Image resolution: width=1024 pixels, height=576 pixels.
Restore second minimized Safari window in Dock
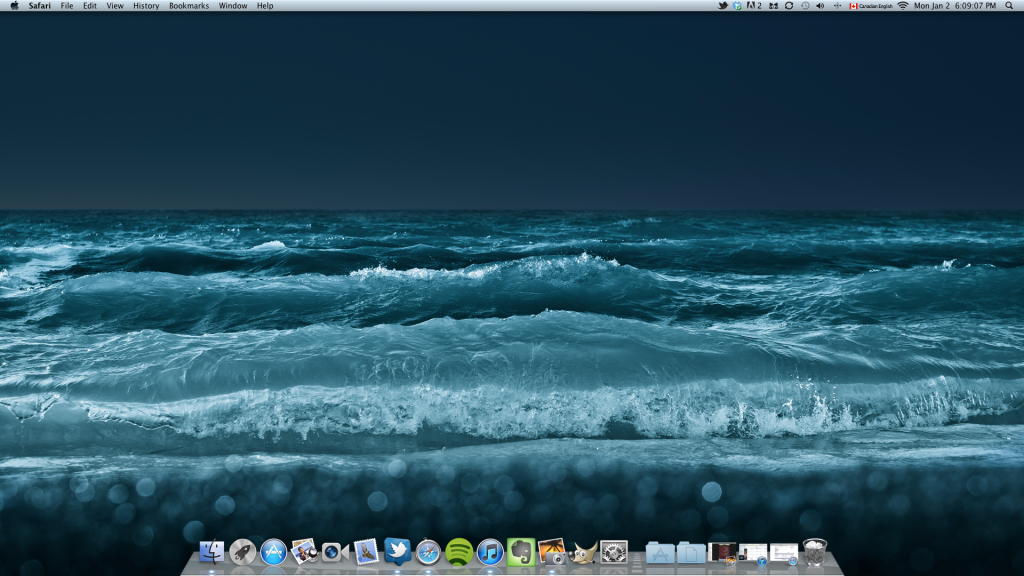pos(753,553)
